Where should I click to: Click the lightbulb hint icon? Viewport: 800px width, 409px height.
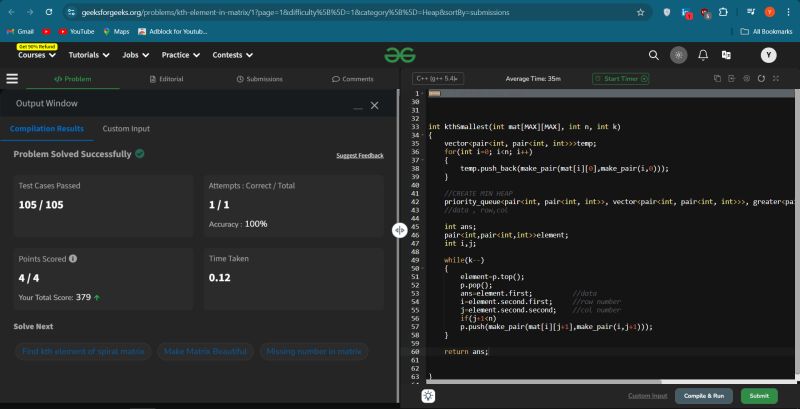pos(428,395)
